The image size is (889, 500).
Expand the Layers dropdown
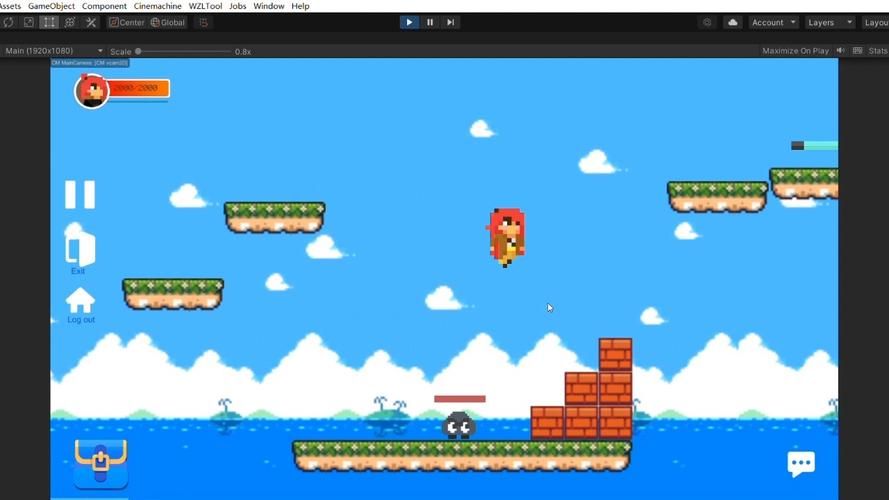[x=829, y=22]
